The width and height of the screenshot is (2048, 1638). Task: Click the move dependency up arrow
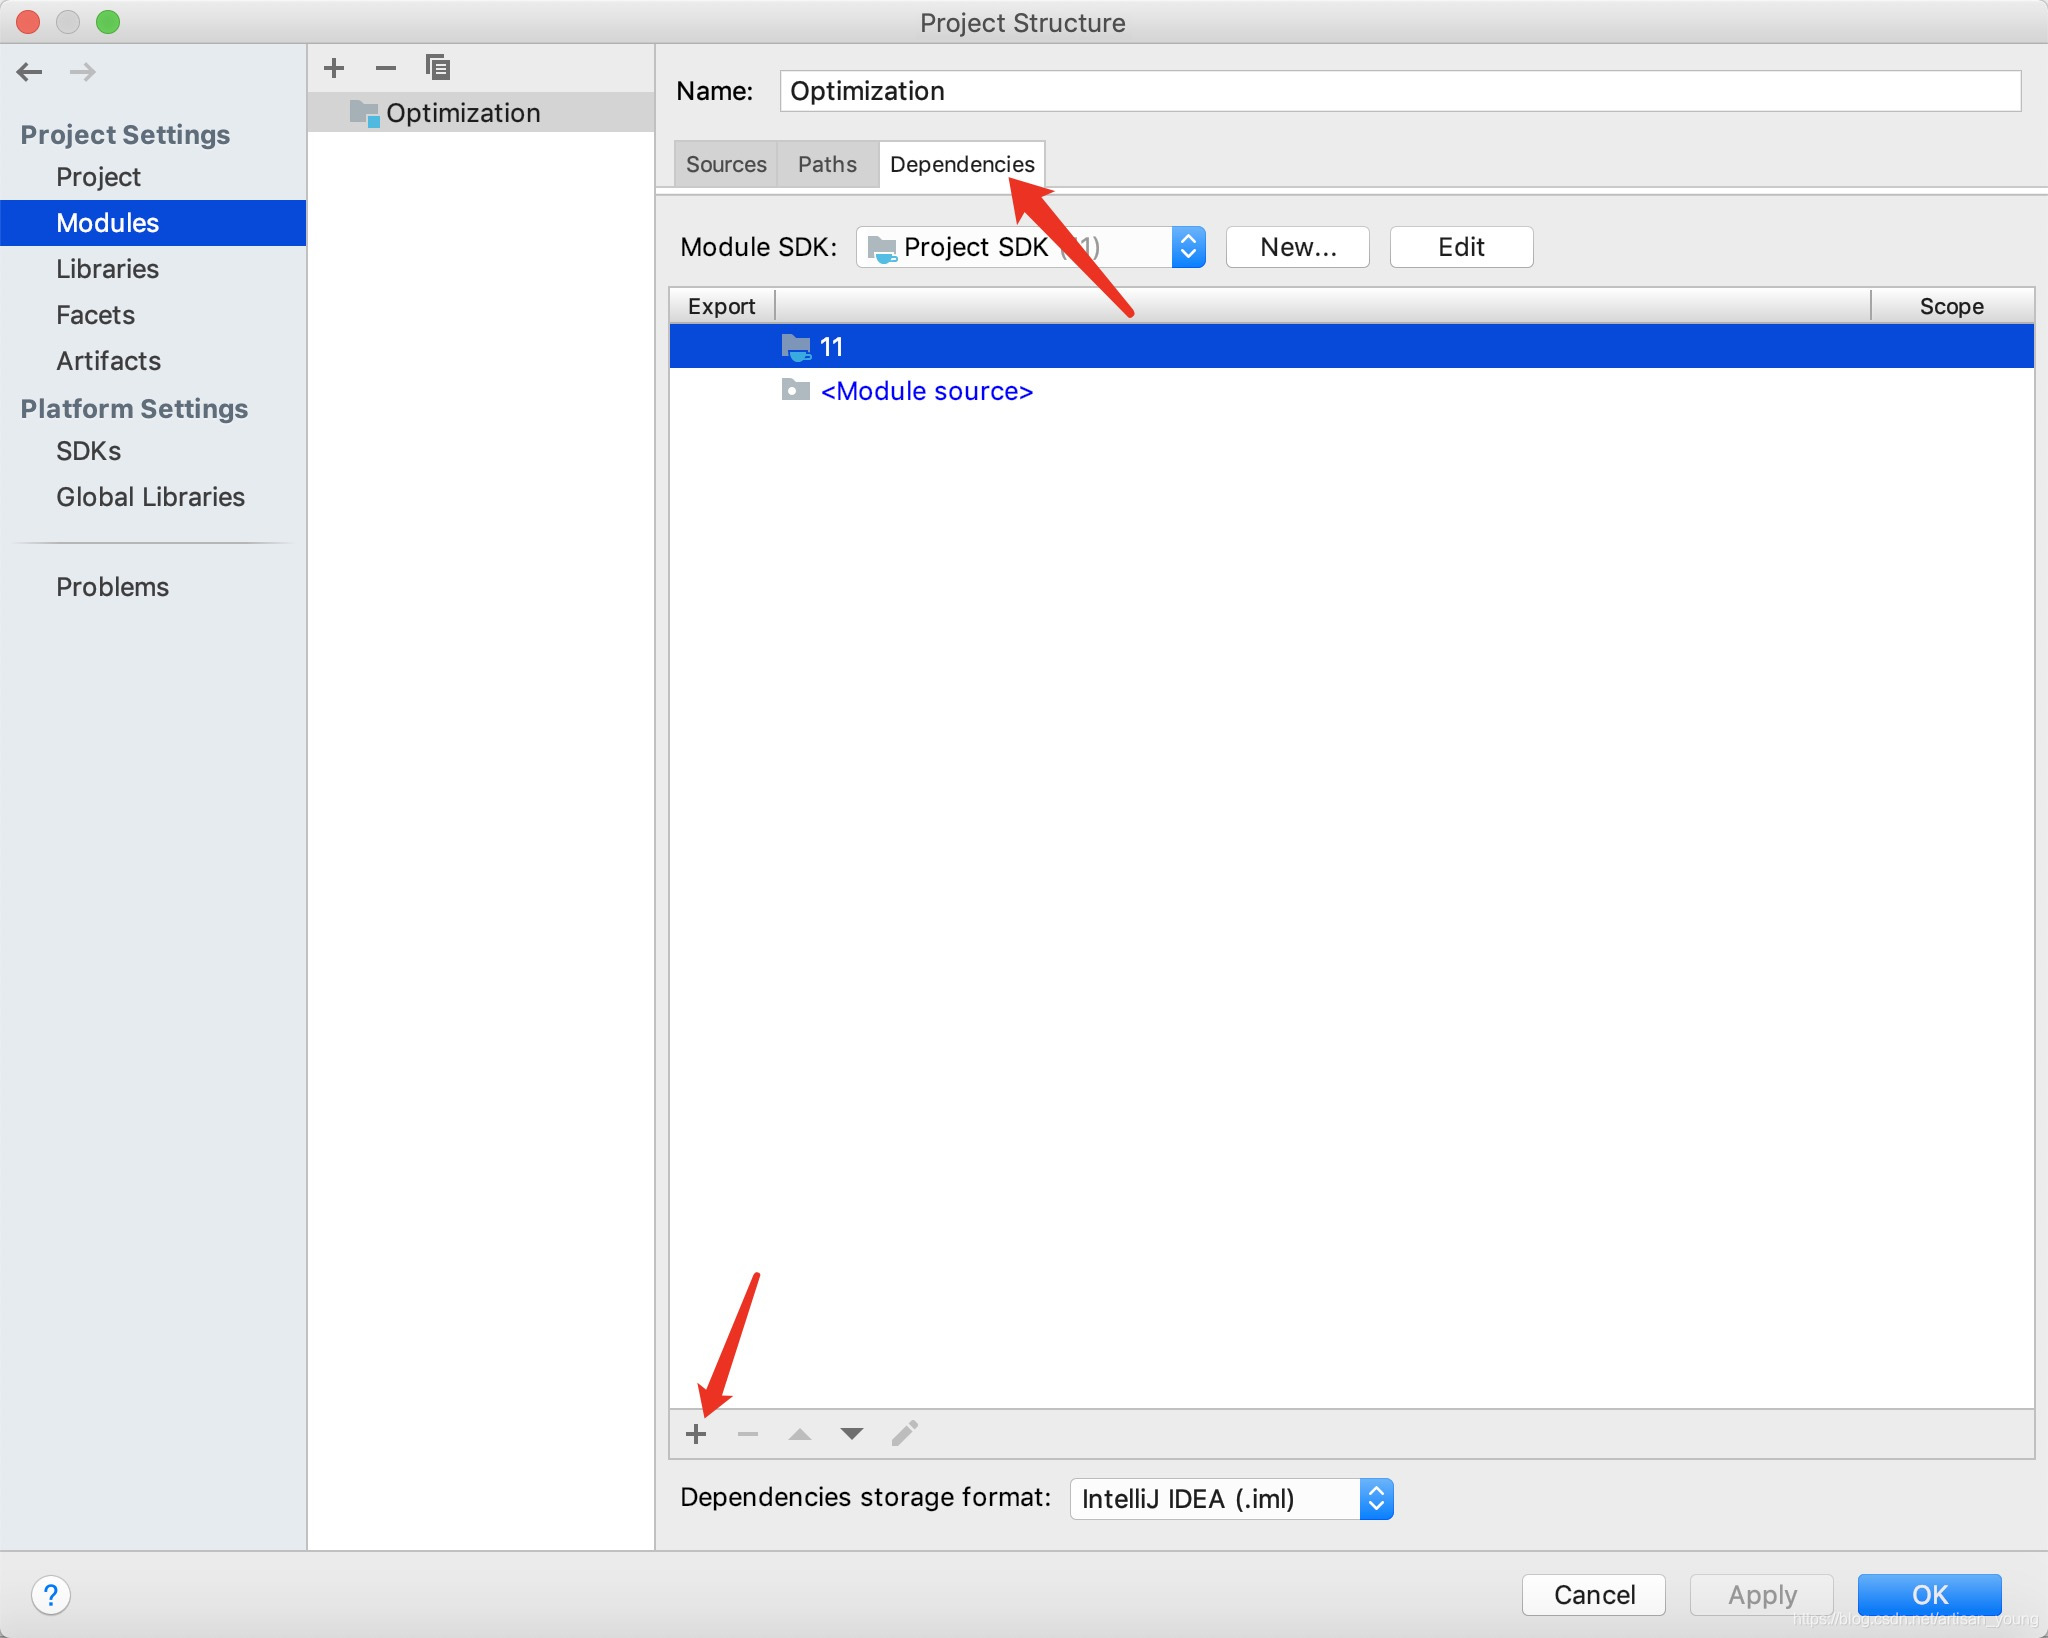point(800,1434)
